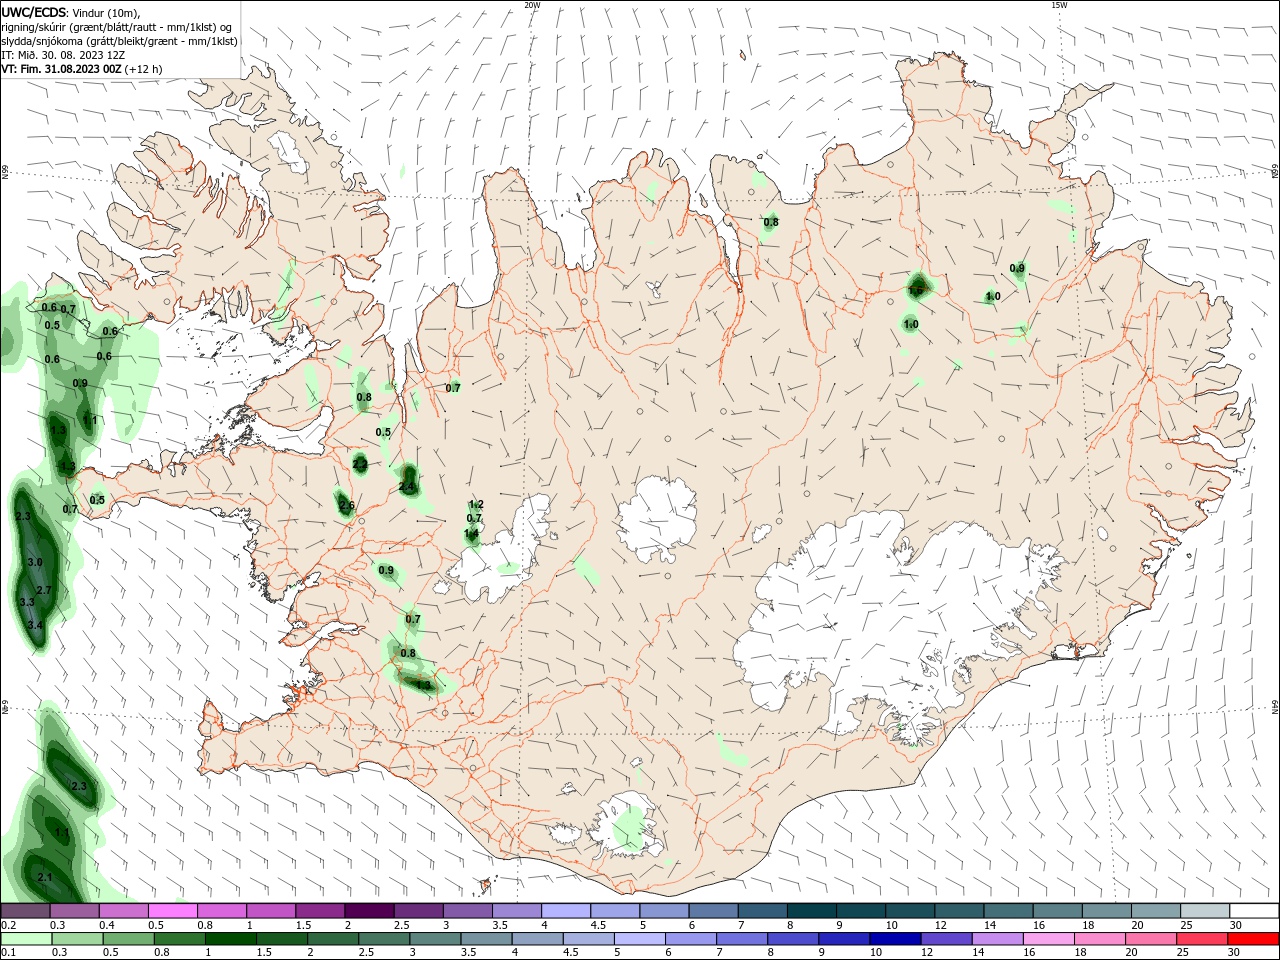Viewport: 1280px width, 960px height.
Task: Pick the navy blue swatch between 10 and 12
Action: click(x=896, y=939)
